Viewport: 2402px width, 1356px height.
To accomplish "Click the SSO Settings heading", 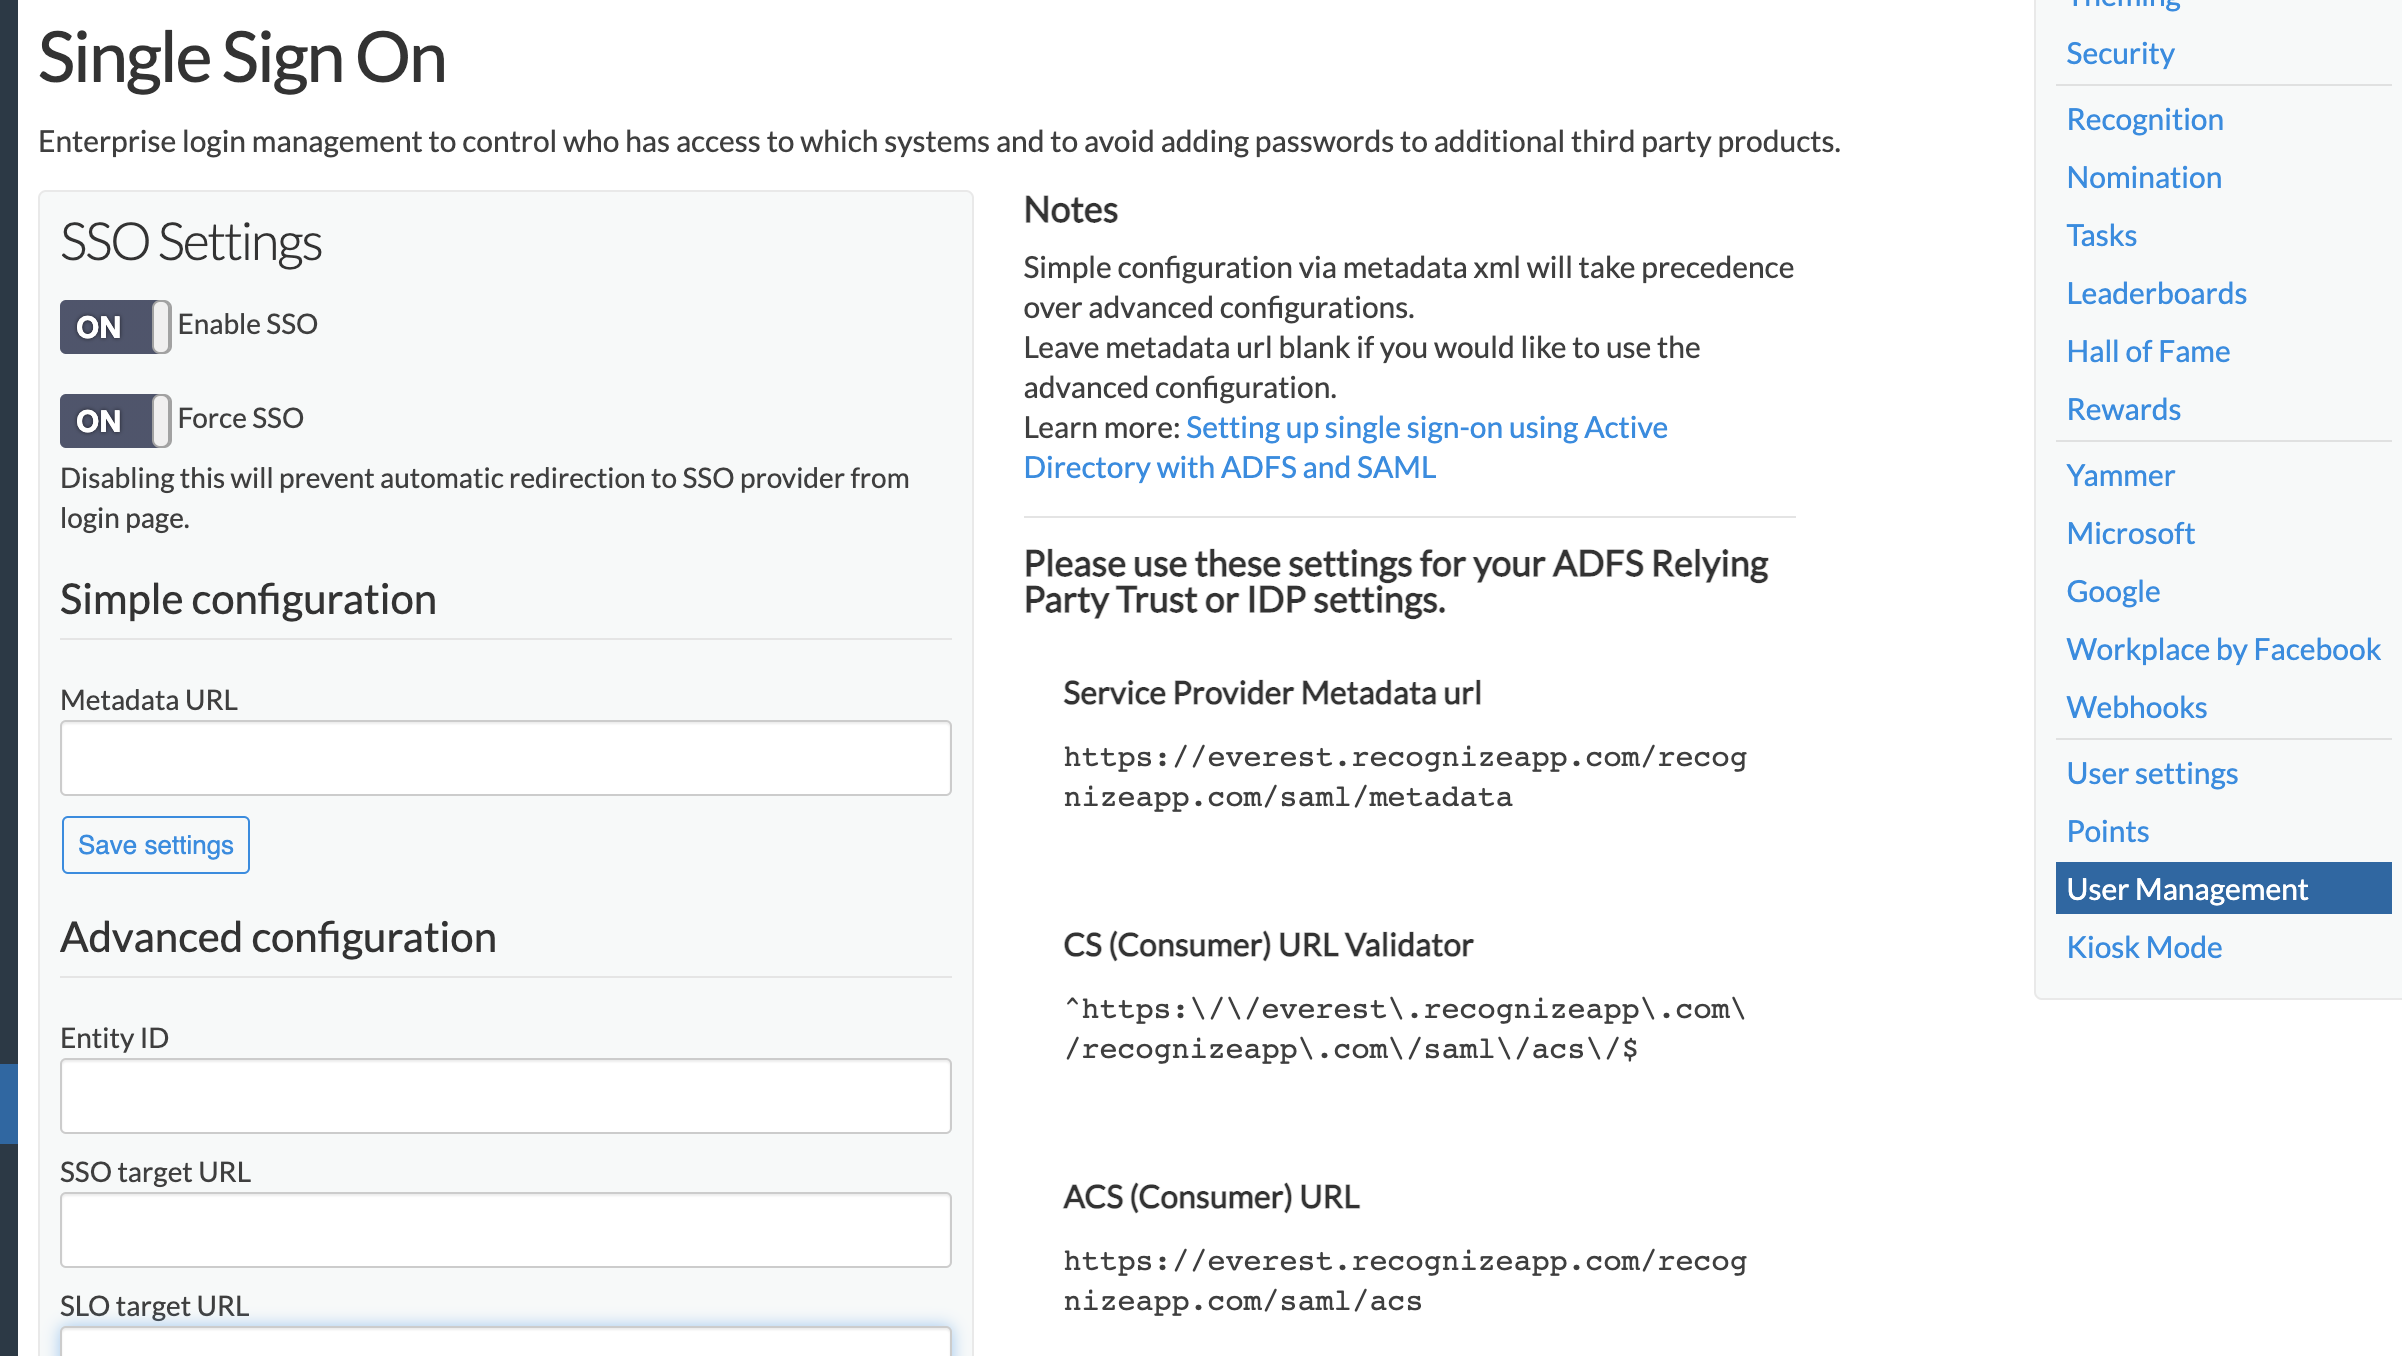I will (191, 242).
